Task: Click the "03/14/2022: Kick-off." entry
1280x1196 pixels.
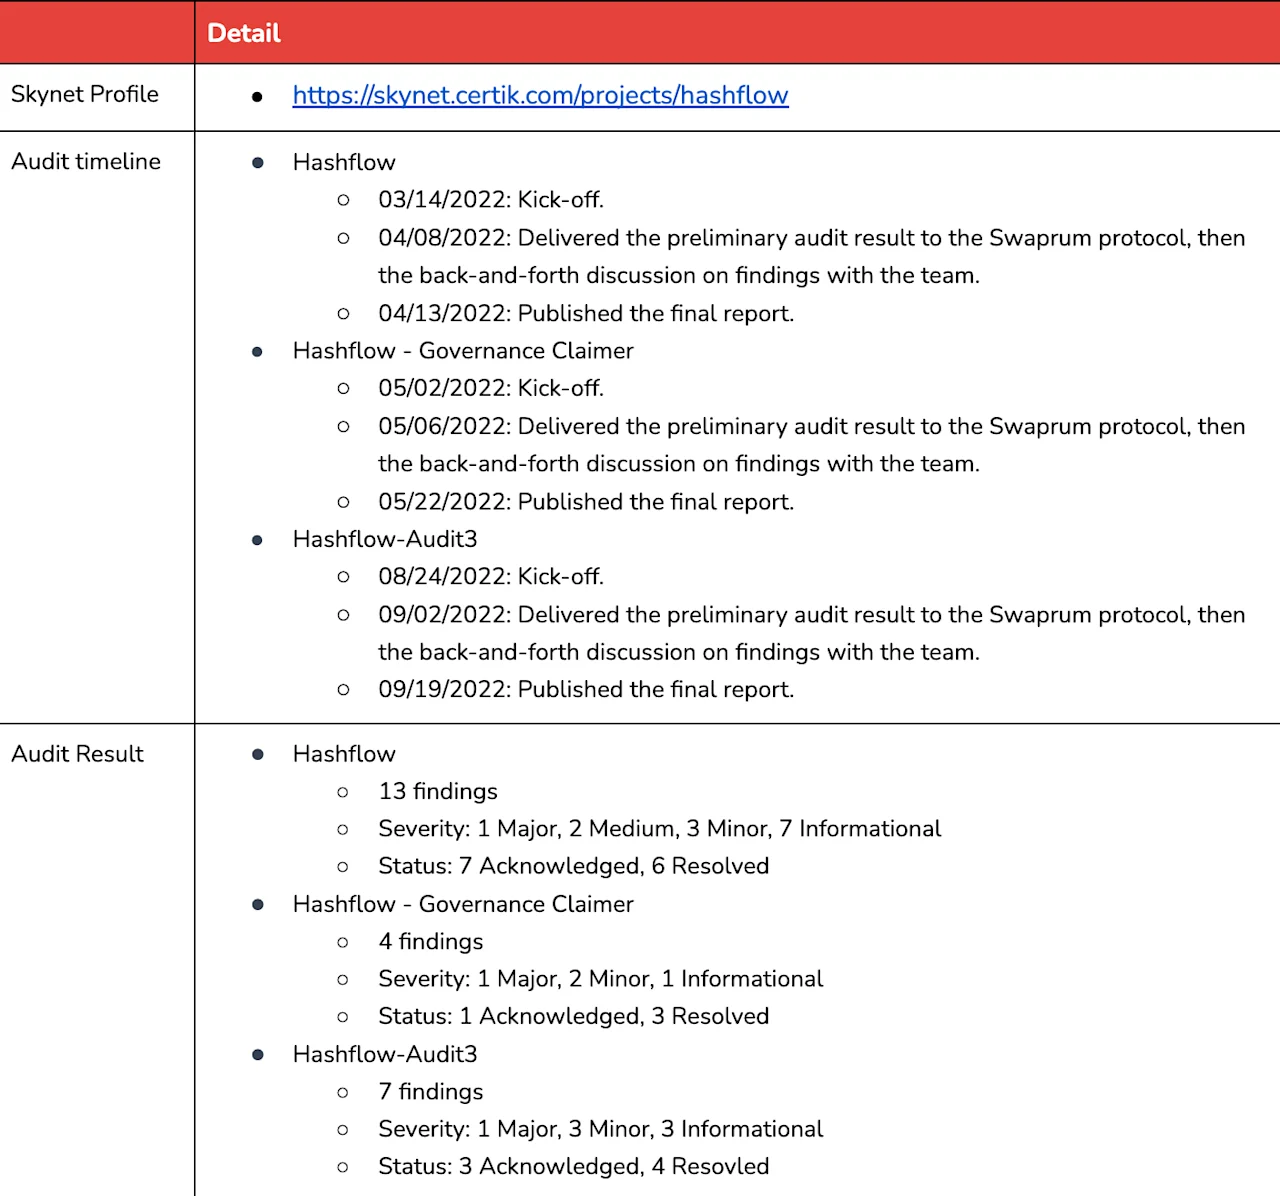Action: pos(491,200)
